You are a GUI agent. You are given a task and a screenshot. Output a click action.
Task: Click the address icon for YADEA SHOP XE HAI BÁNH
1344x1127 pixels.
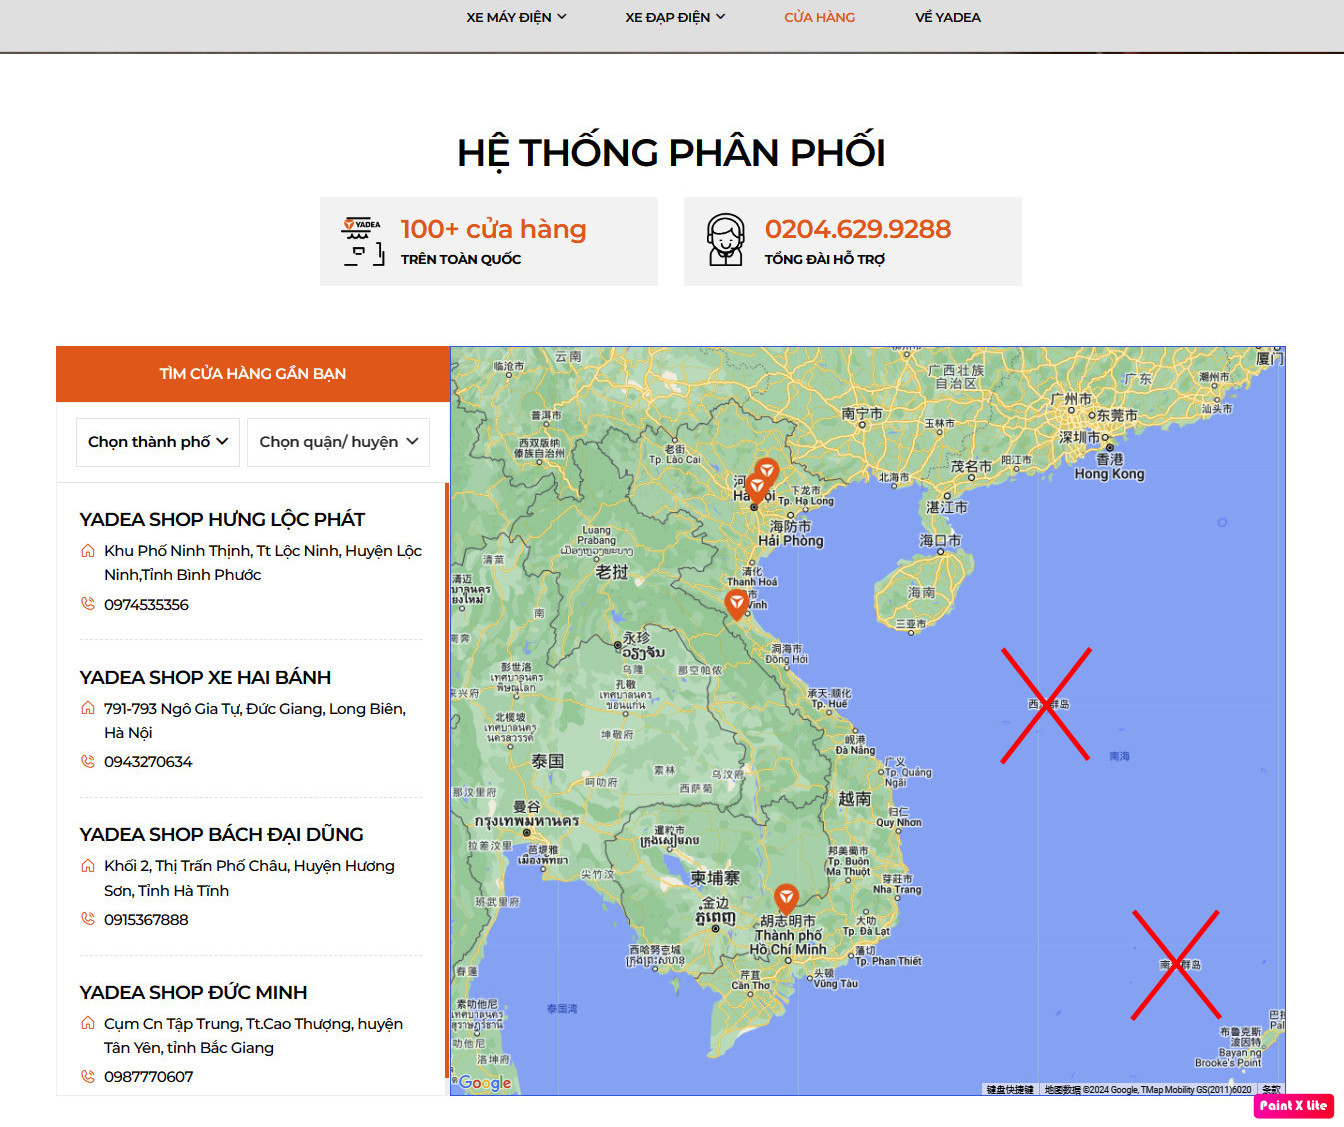point(88,707)
